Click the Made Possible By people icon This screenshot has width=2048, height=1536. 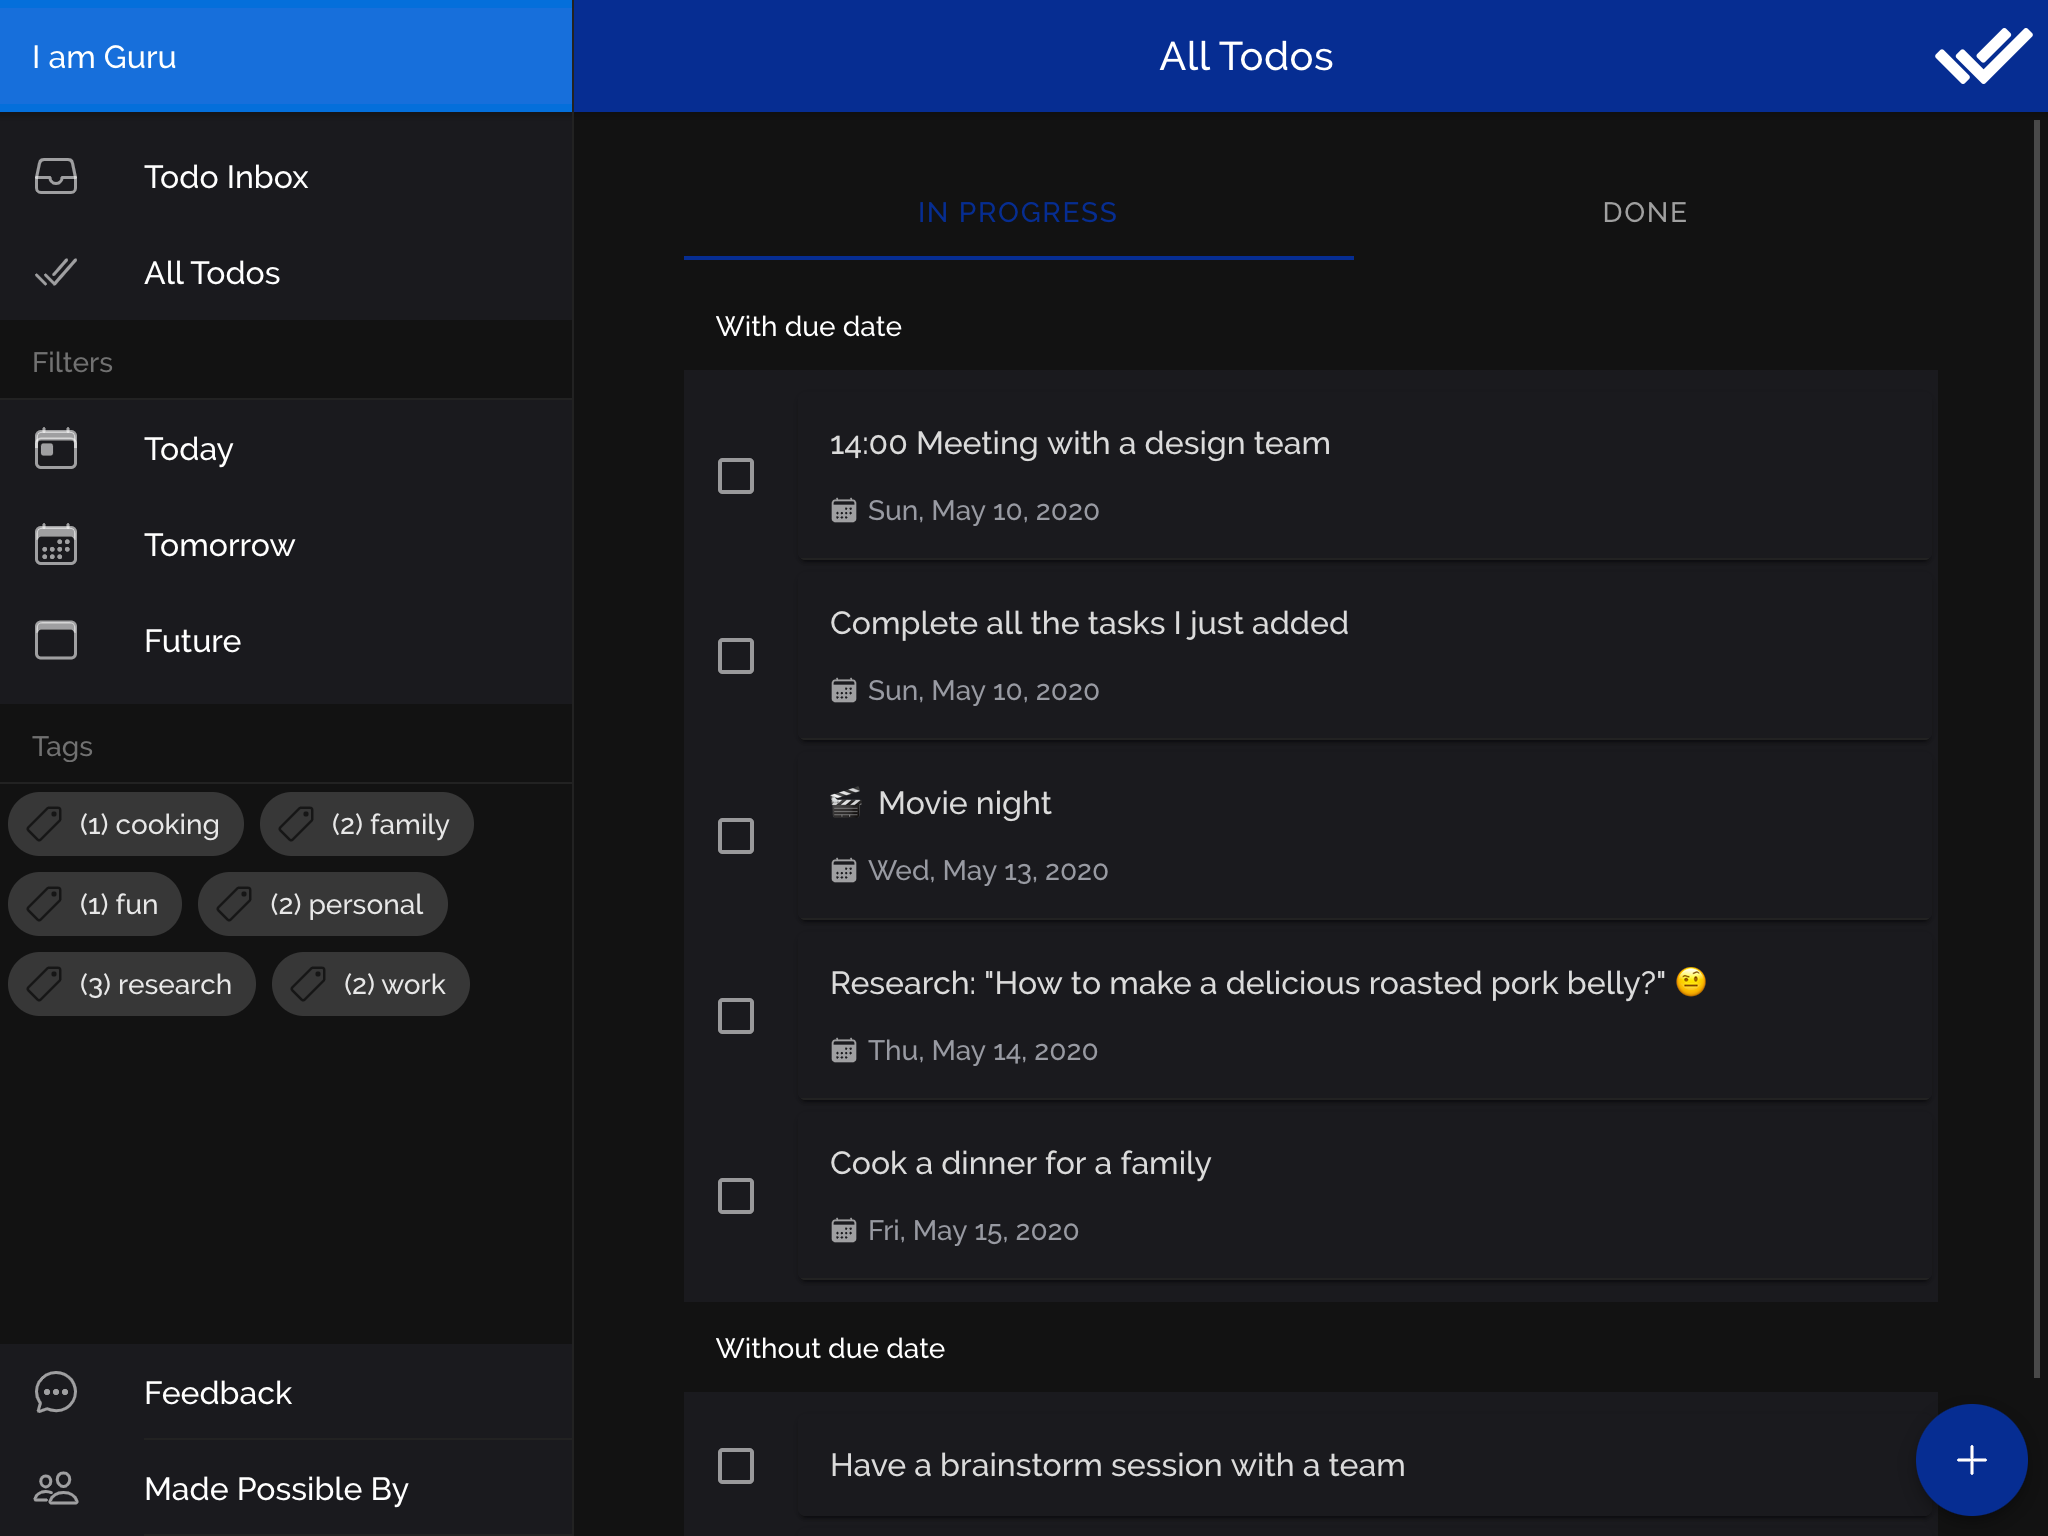[56, 1488]
